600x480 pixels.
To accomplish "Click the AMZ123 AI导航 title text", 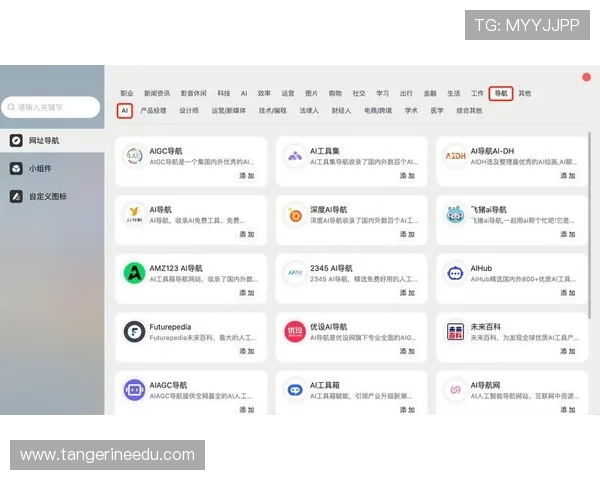I will coord(176,268).
